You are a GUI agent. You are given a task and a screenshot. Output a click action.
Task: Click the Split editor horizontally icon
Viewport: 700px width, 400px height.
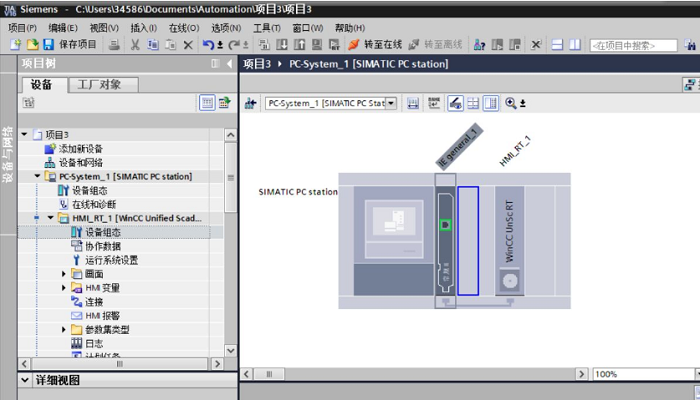557,45
